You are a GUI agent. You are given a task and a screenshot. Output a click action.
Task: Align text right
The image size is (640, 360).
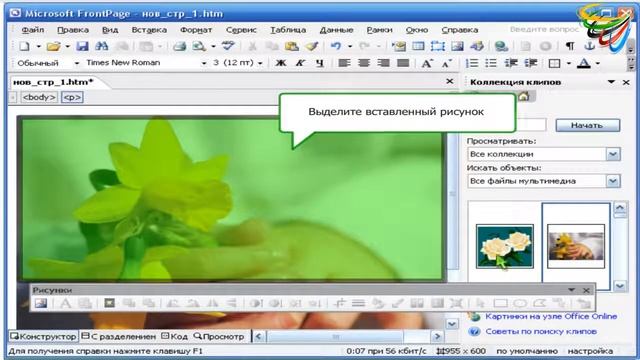[383, 63]
